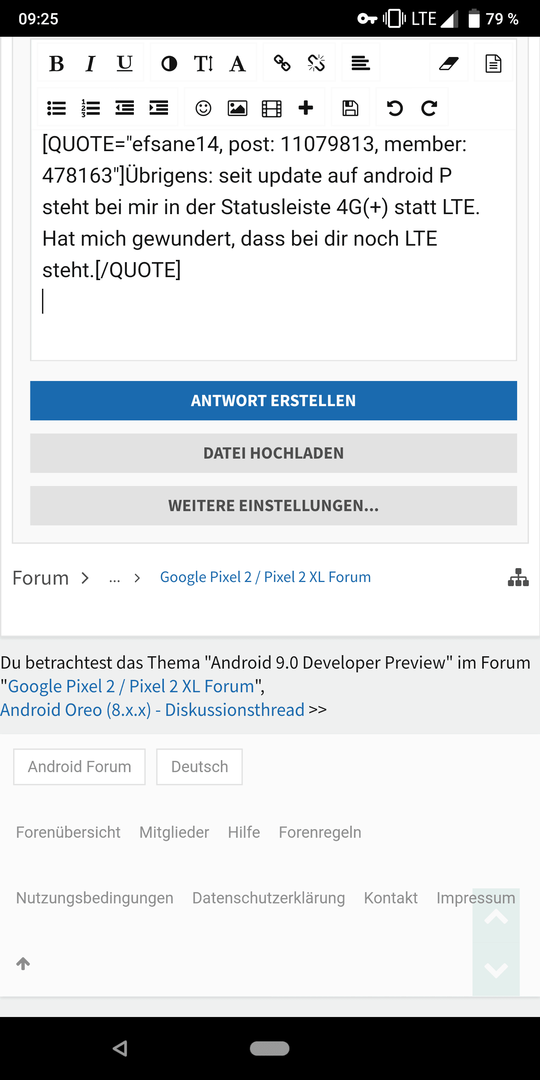
Task: Toggle underline text formatting
Action: tap(125, 64)
